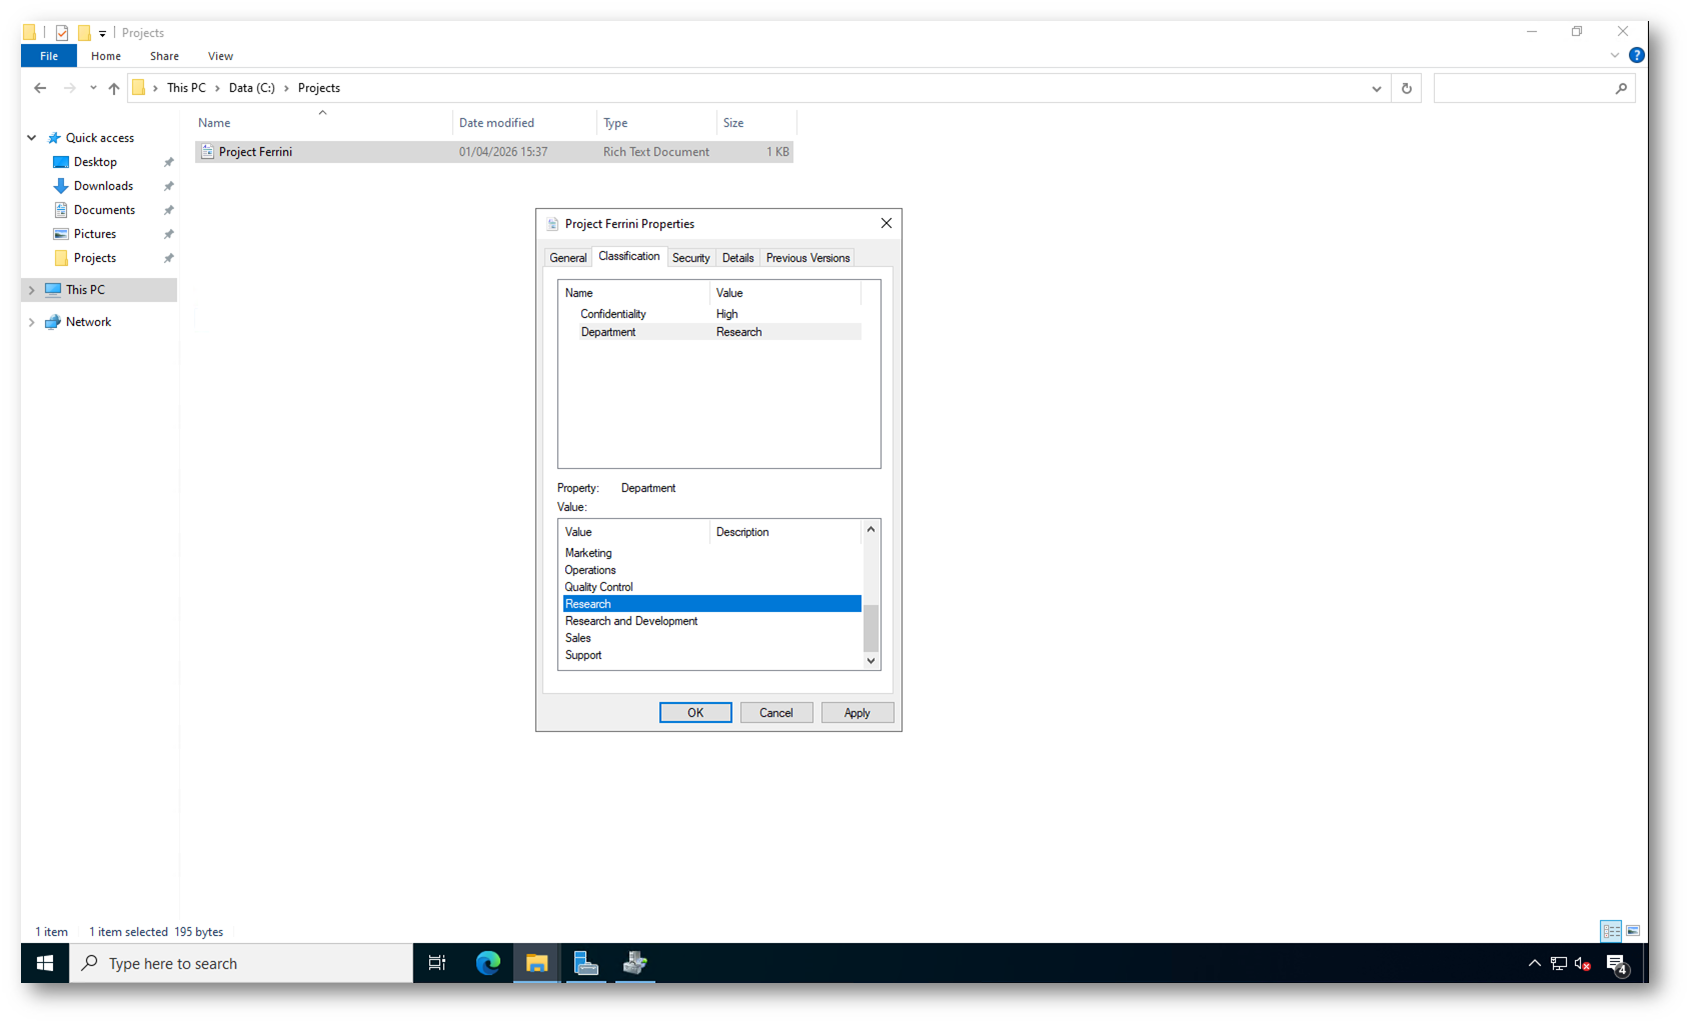Click the Up one level arrow
Screen dimensions: 1691x1025
(114, 88)
